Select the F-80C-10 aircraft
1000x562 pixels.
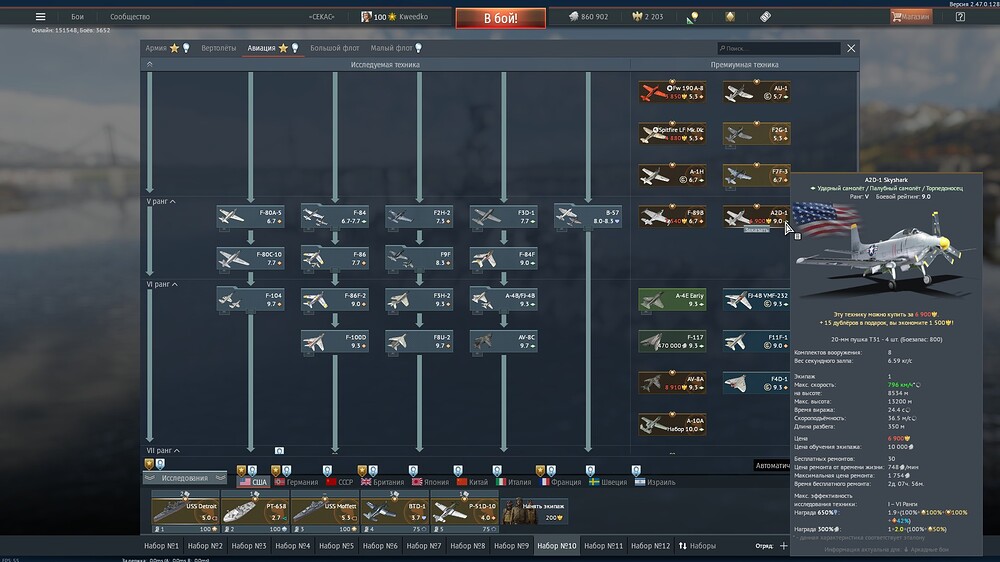pyautogui.click(x=250, y=258)
